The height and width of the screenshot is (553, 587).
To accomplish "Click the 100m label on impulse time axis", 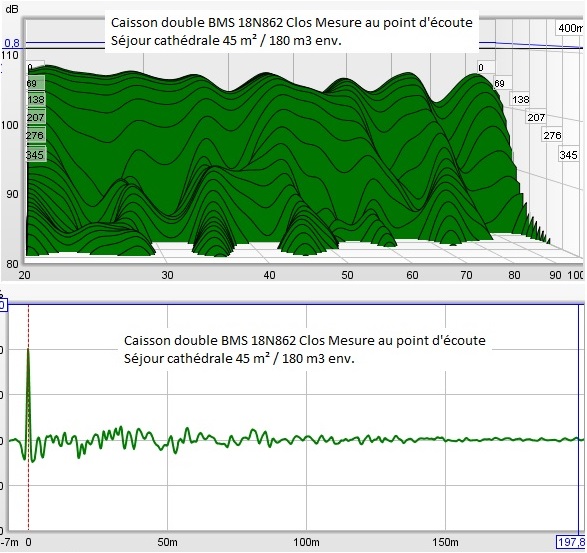I will click(x=306, y=542).
